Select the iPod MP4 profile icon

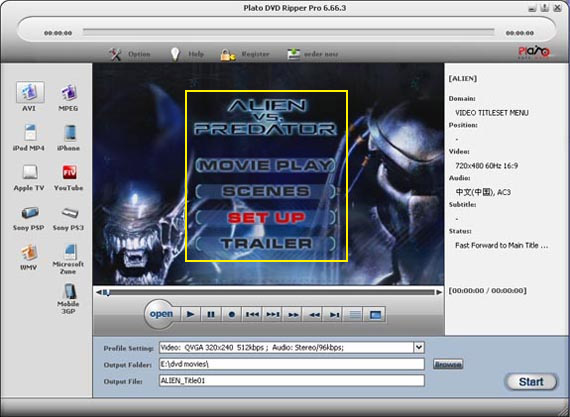pos(30,132)
